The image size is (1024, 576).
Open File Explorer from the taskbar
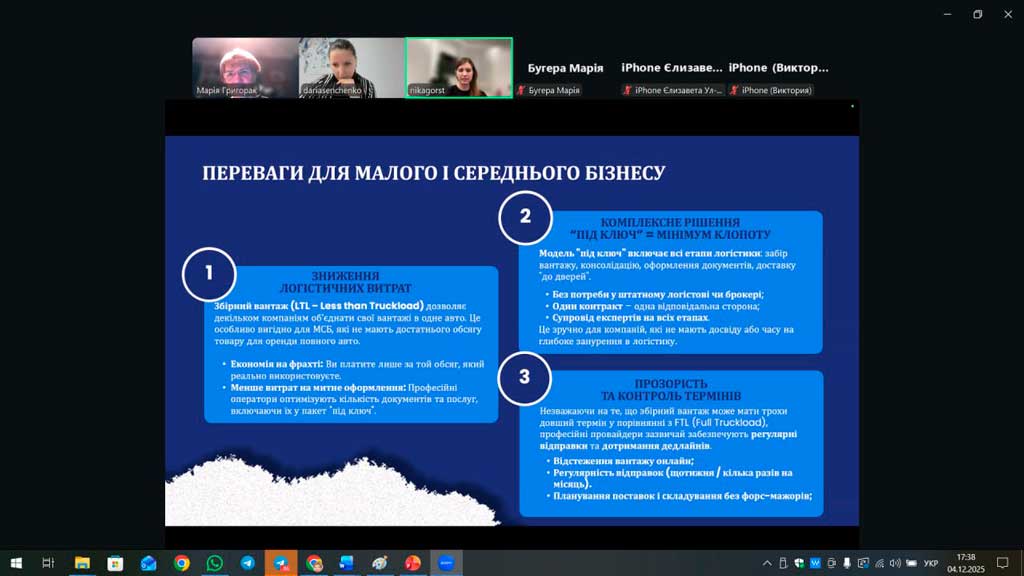[82, 563]
